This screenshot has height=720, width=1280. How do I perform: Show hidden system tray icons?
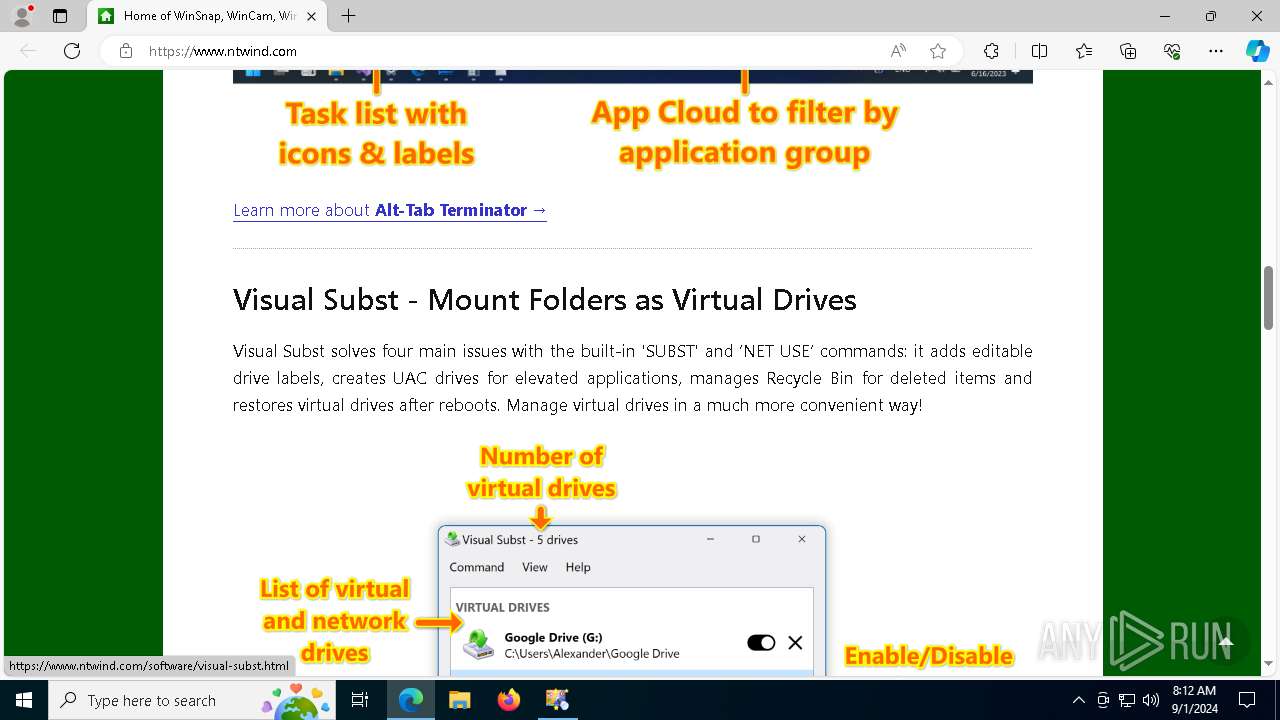click(x=1078, y=700)
